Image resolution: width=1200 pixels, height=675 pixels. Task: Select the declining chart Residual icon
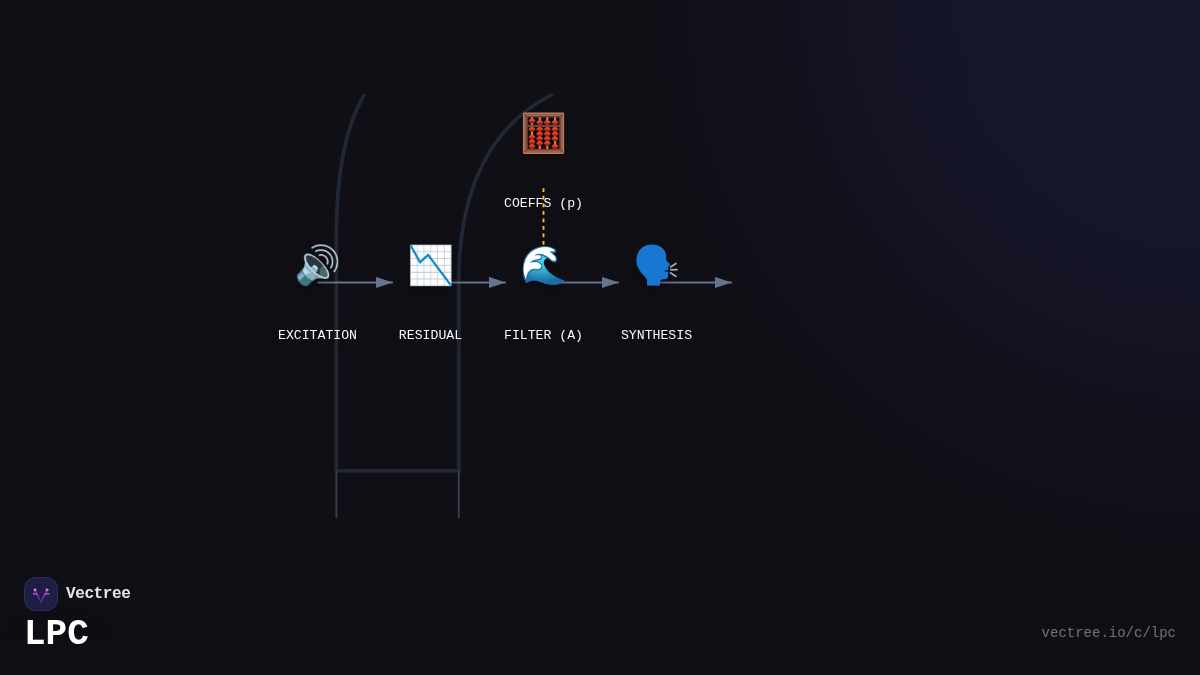[430, 265]
